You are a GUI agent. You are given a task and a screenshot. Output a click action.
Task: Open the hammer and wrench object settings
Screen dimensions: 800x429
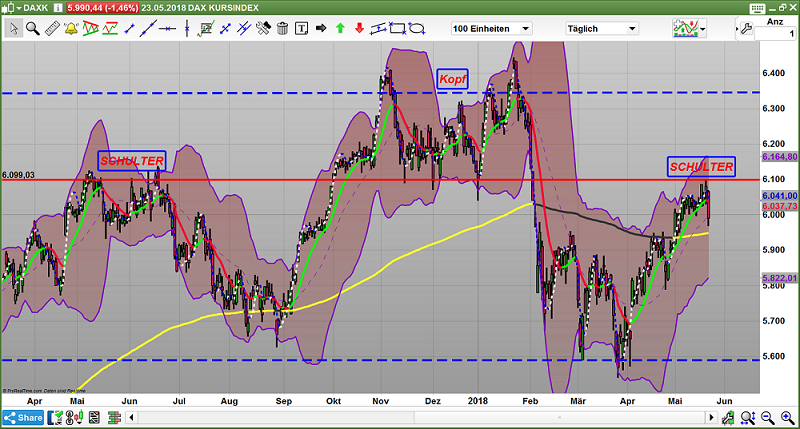tap(263, 29)
